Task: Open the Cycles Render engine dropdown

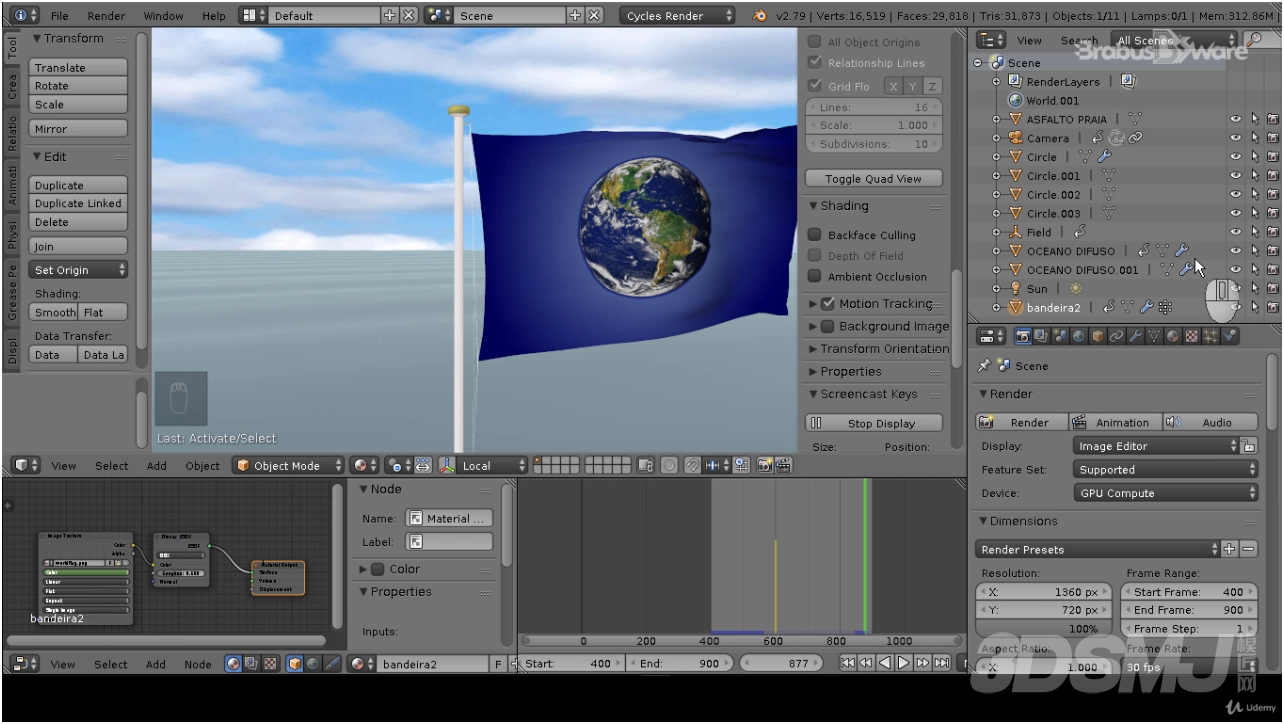Action: click(x=677, y=16)
